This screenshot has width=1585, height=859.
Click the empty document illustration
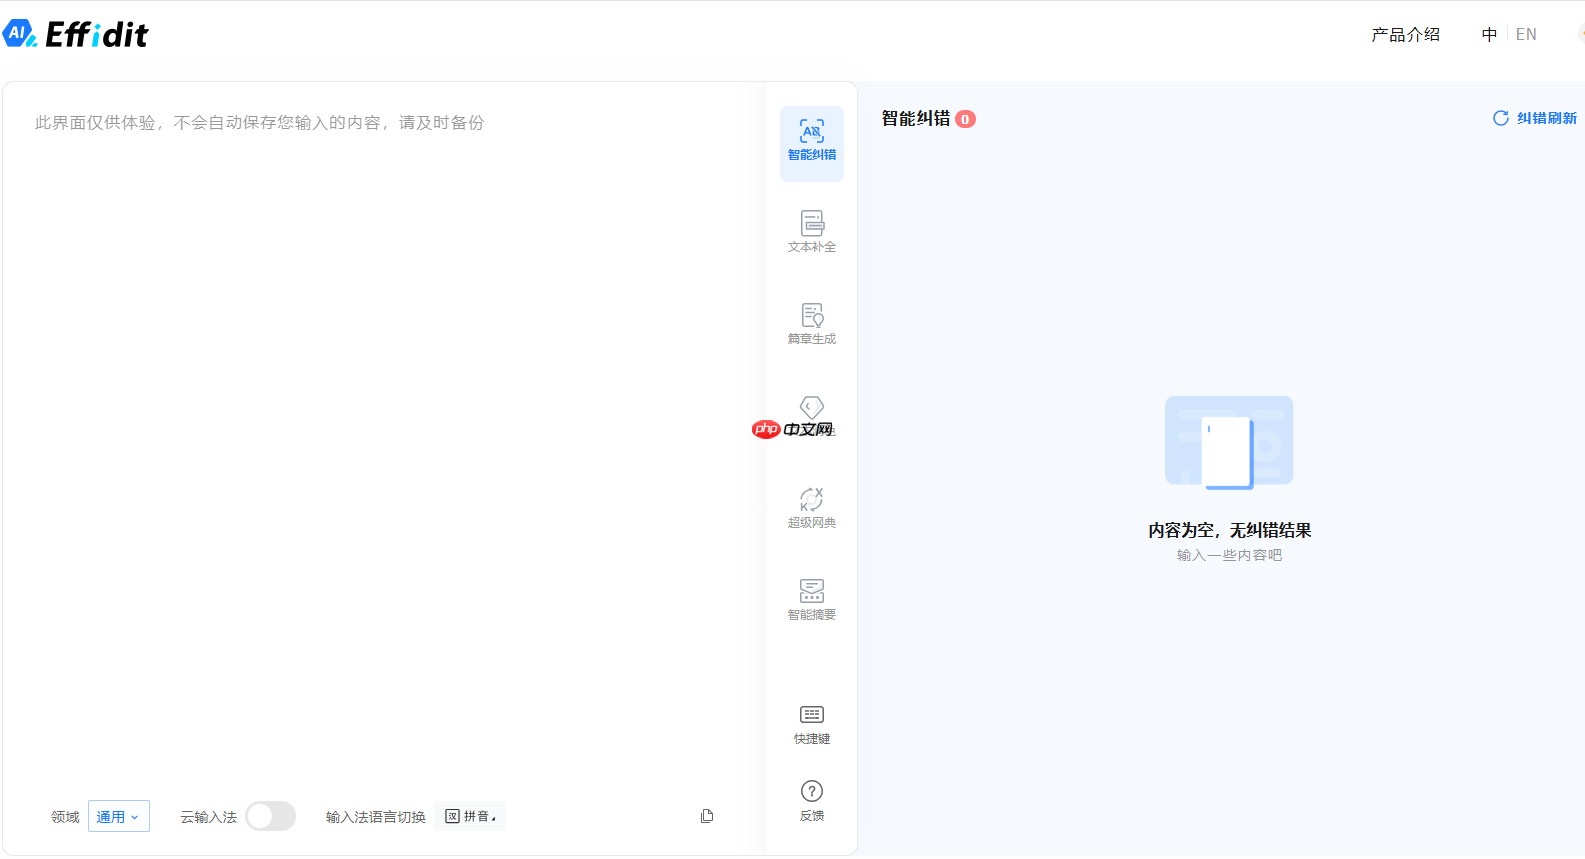click(1229, 442)
